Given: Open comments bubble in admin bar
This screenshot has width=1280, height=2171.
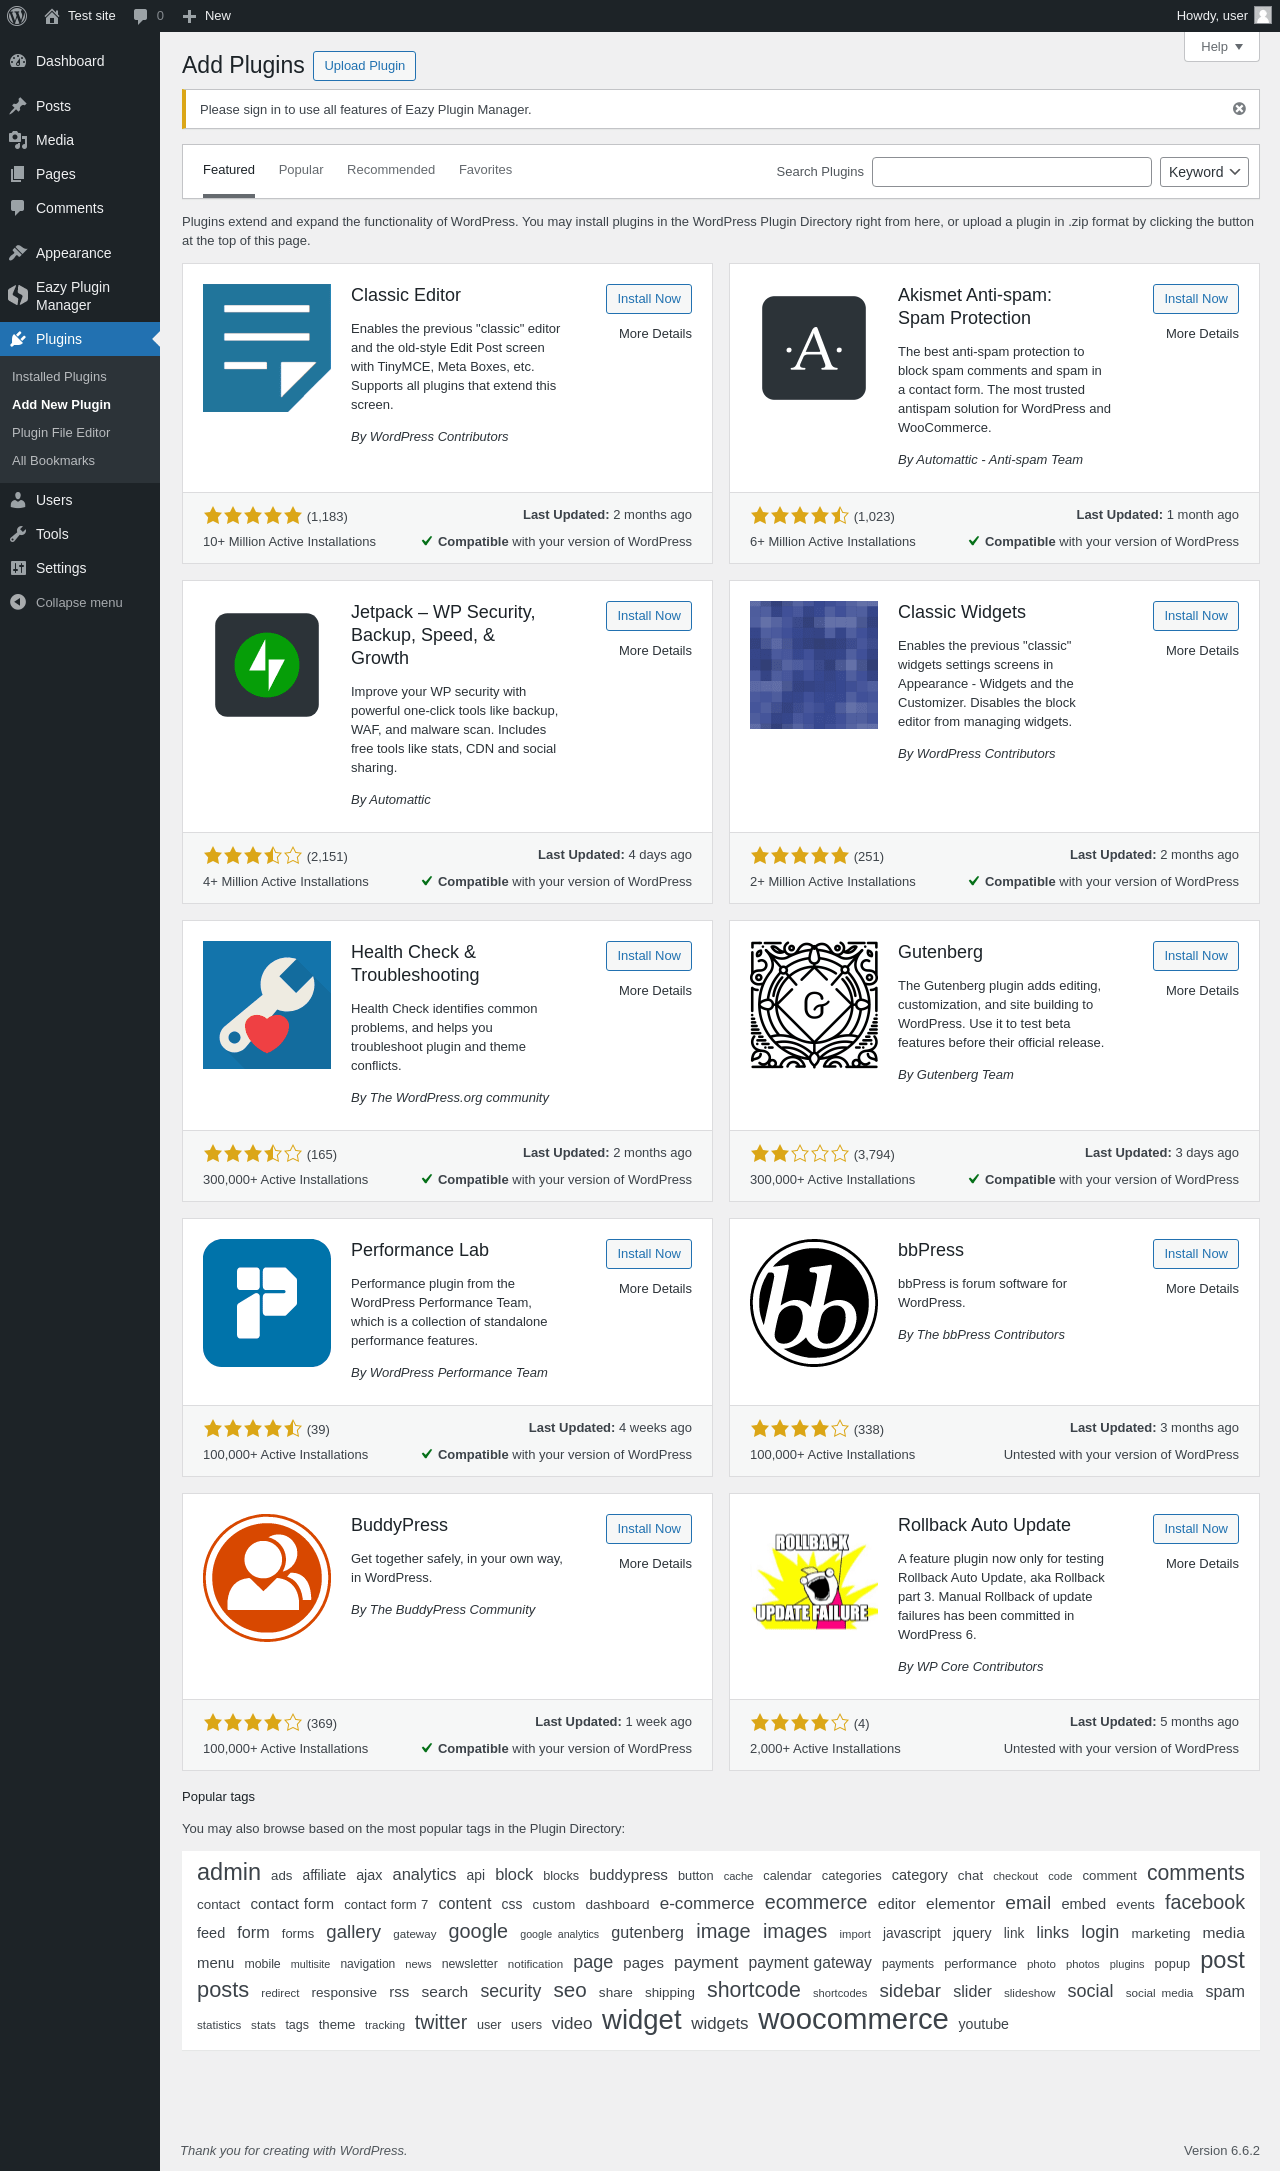Looking at the screenshot, I should pos(140,16).
